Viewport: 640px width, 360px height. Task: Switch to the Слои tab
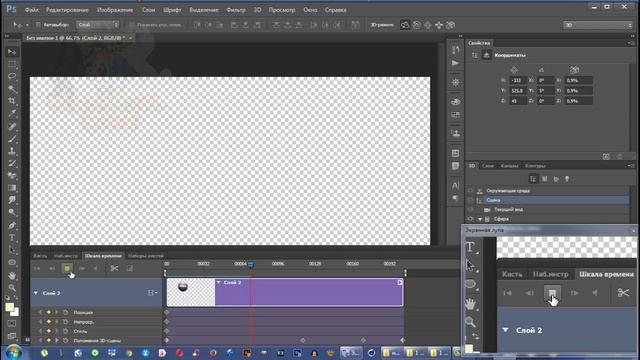(488, 166)
